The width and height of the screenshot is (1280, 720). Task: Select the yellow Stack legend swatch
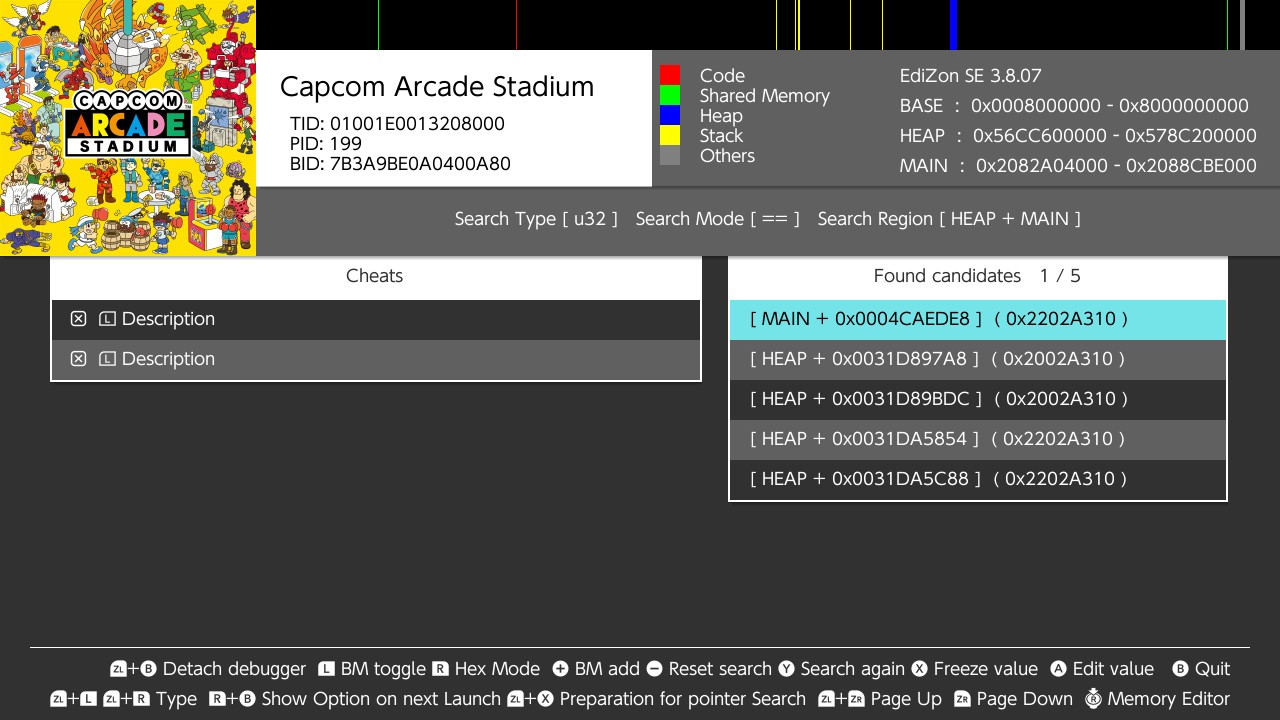coord(670,135)
